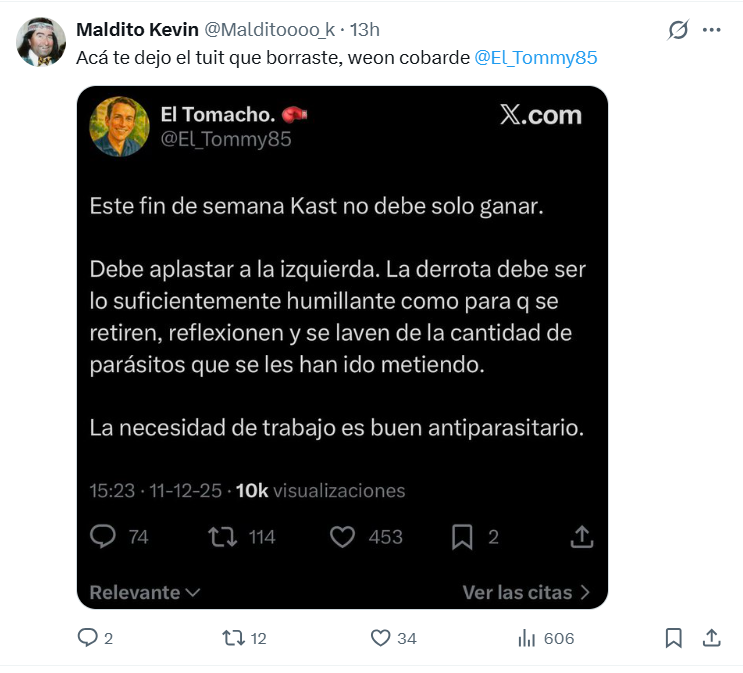Click the heart icon showing 453

point(343,537)
